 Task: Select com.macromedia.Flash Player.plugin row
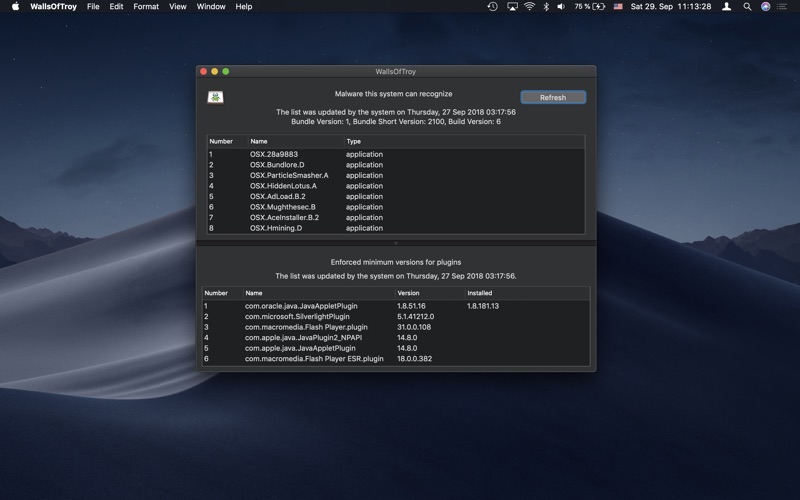396,327
